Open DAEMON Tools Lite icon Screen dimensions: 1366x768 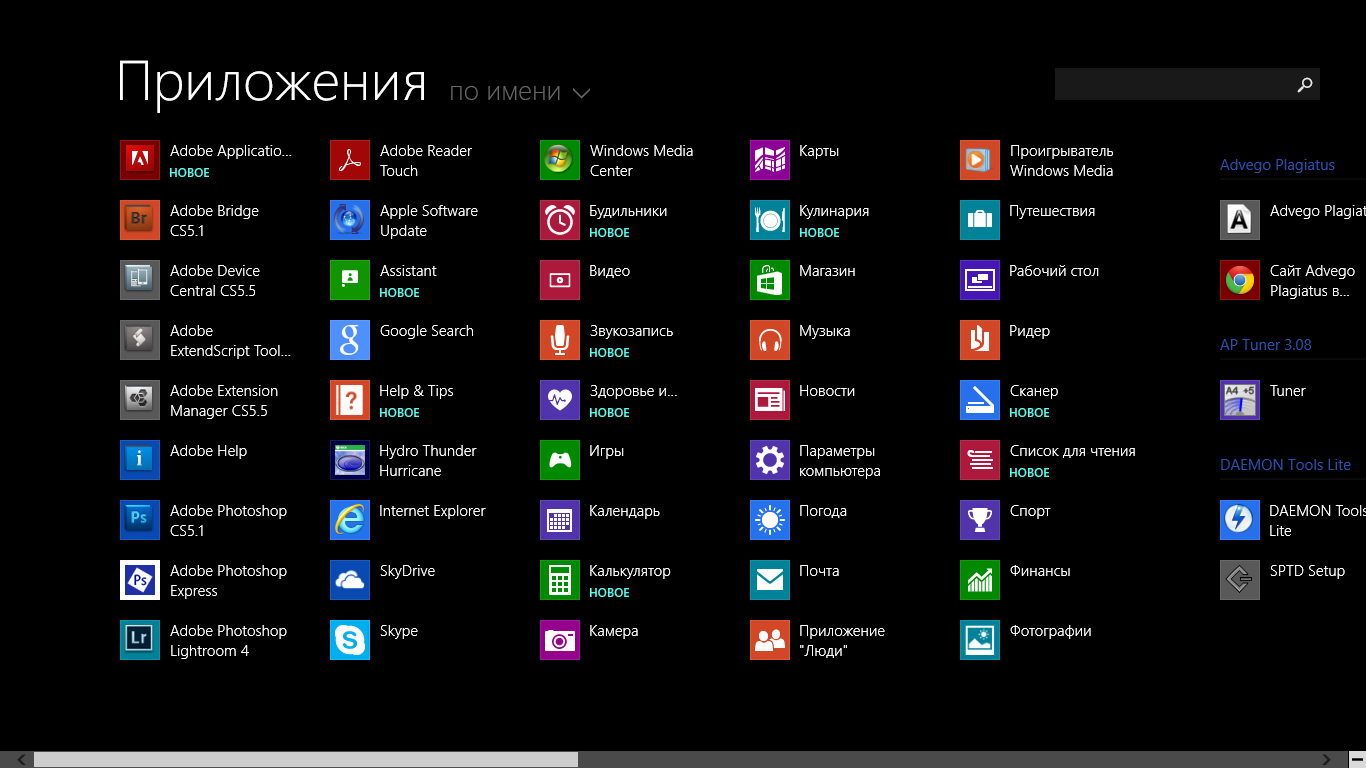tap(1240, 520)
